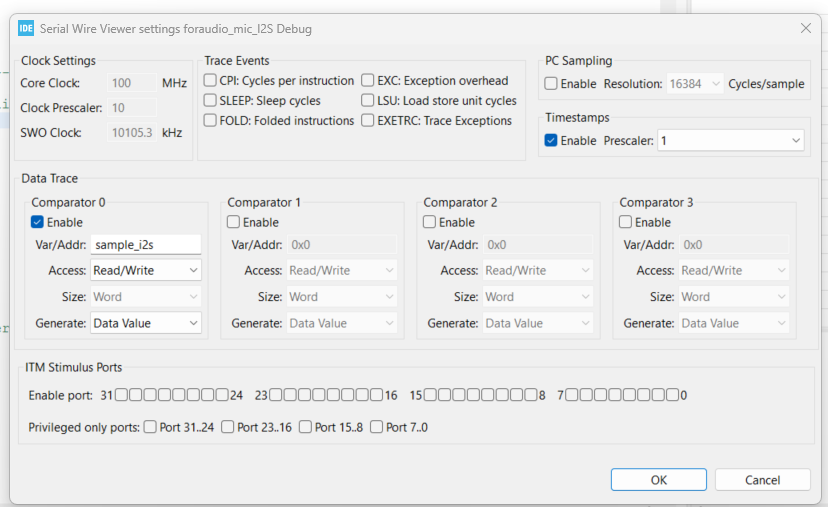
Task: Click the Cancel button
Action: [x=762, y=480]
